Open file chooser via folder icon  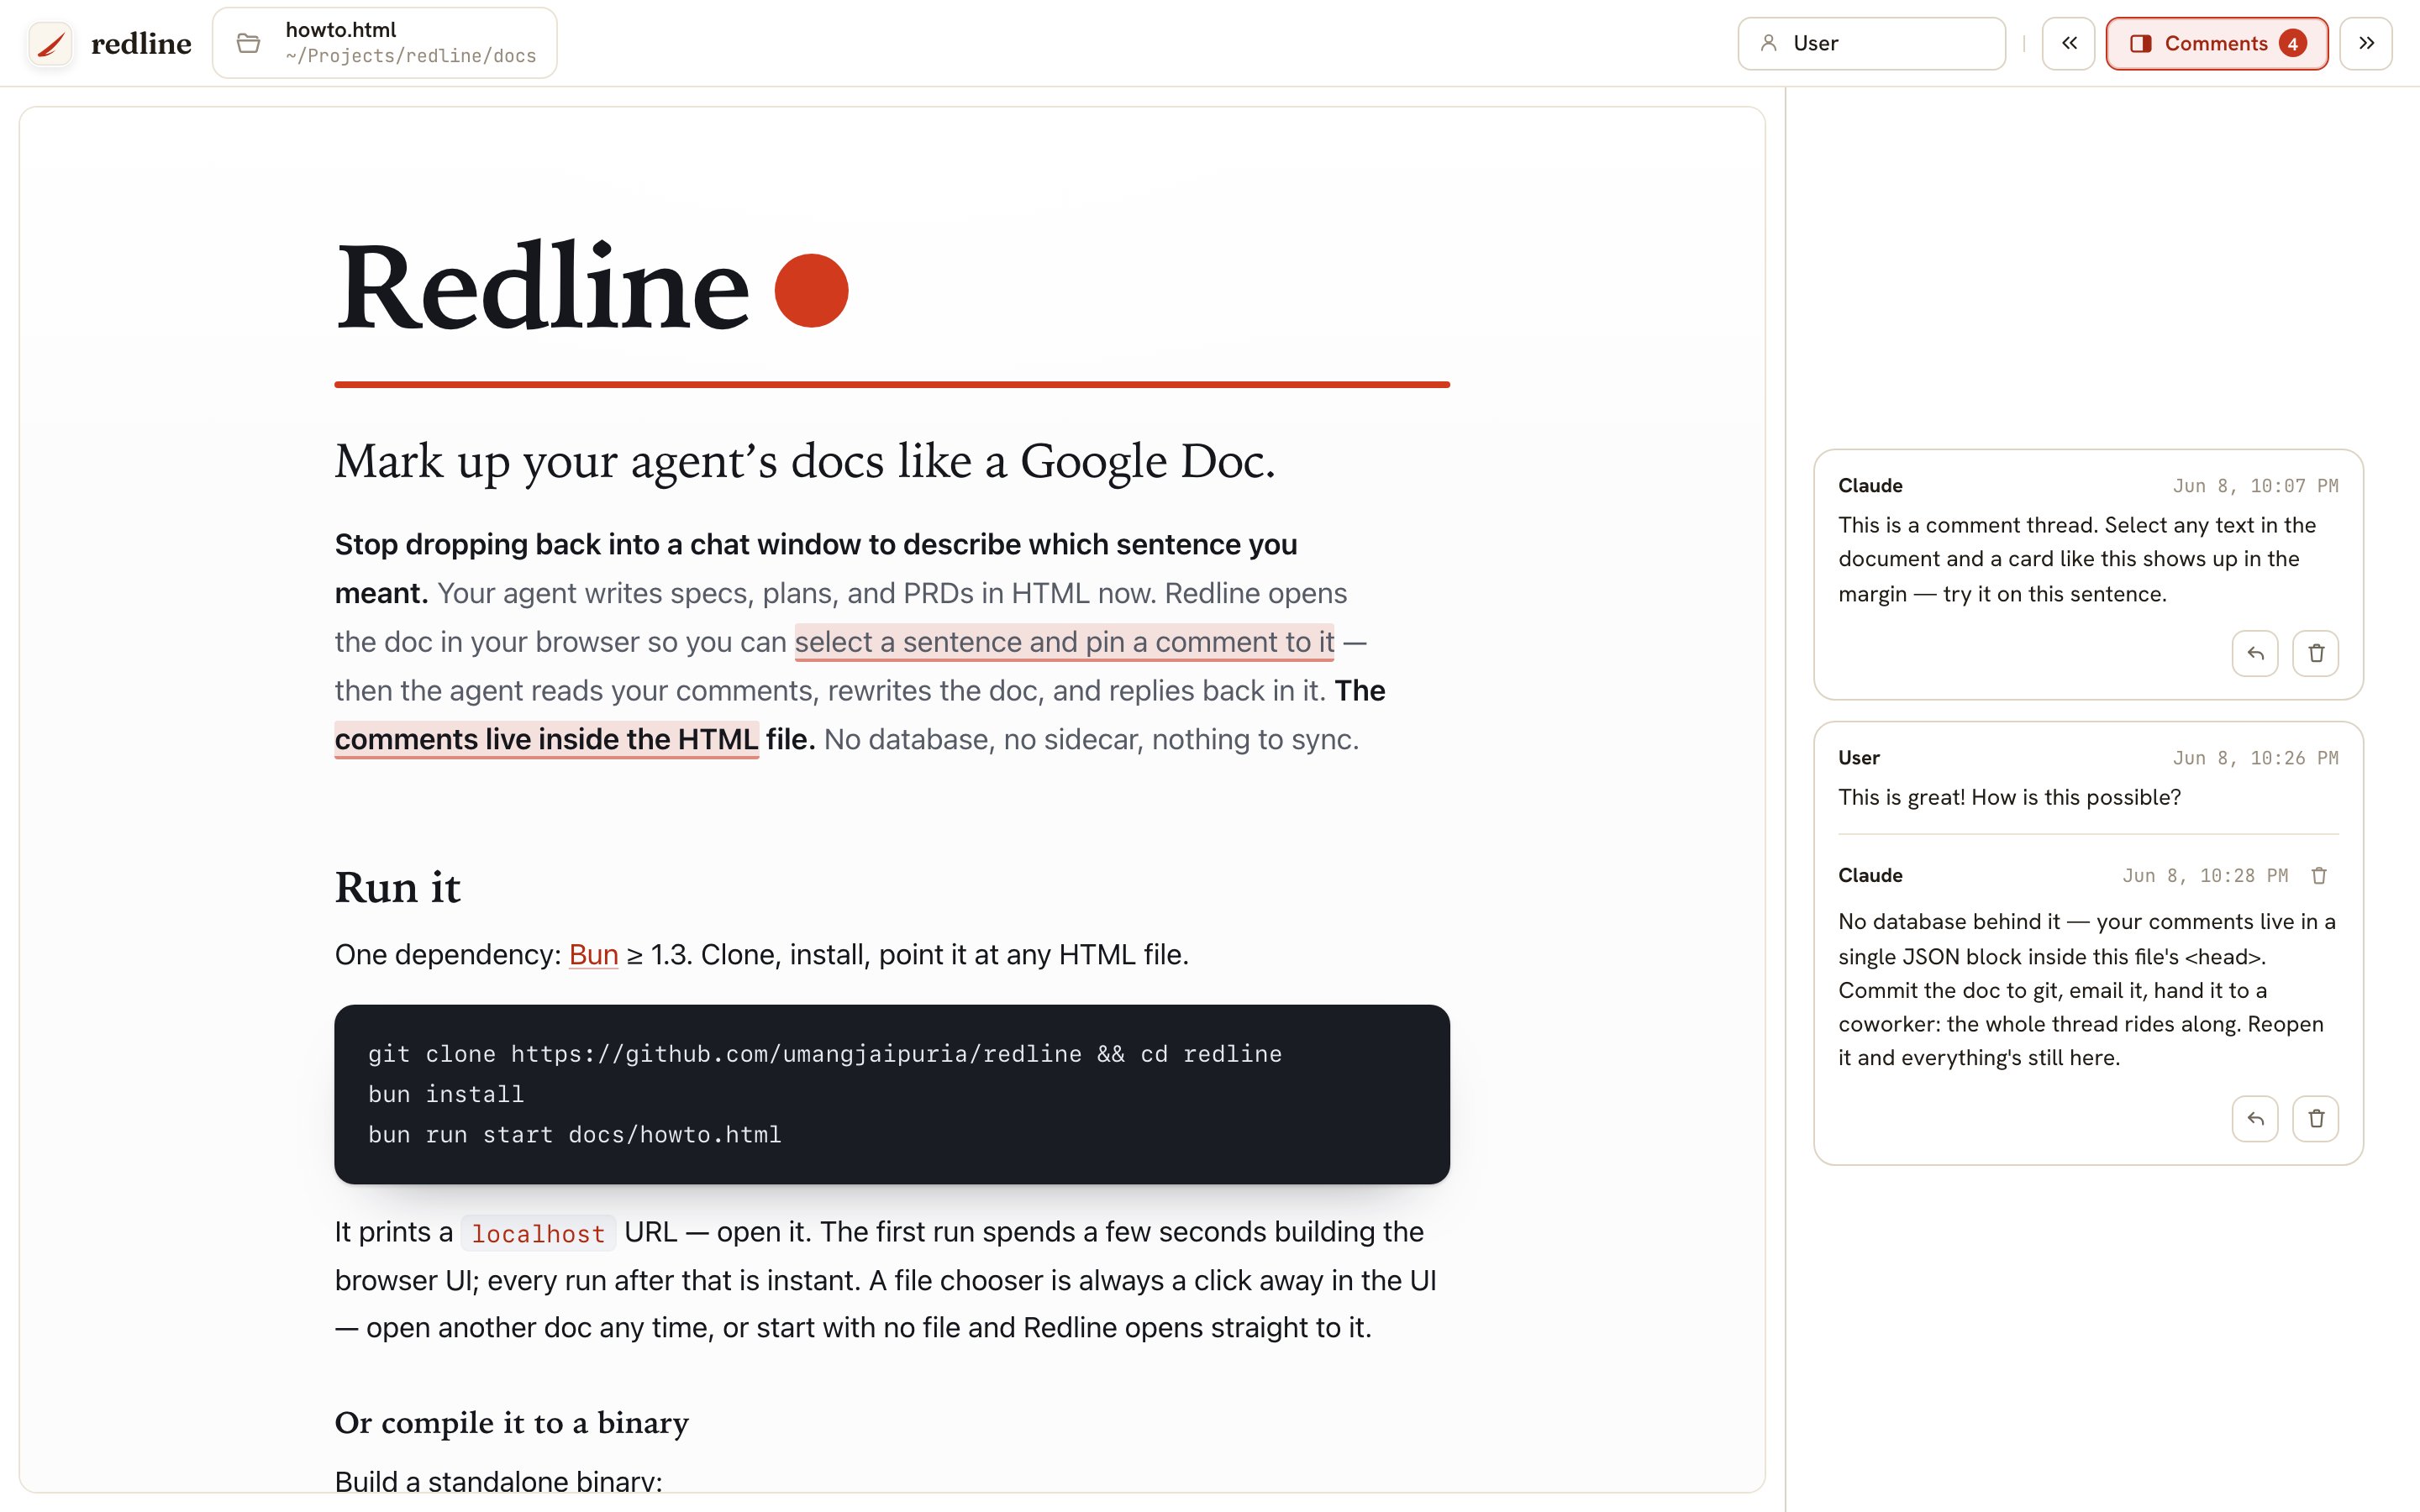(248, 43)
